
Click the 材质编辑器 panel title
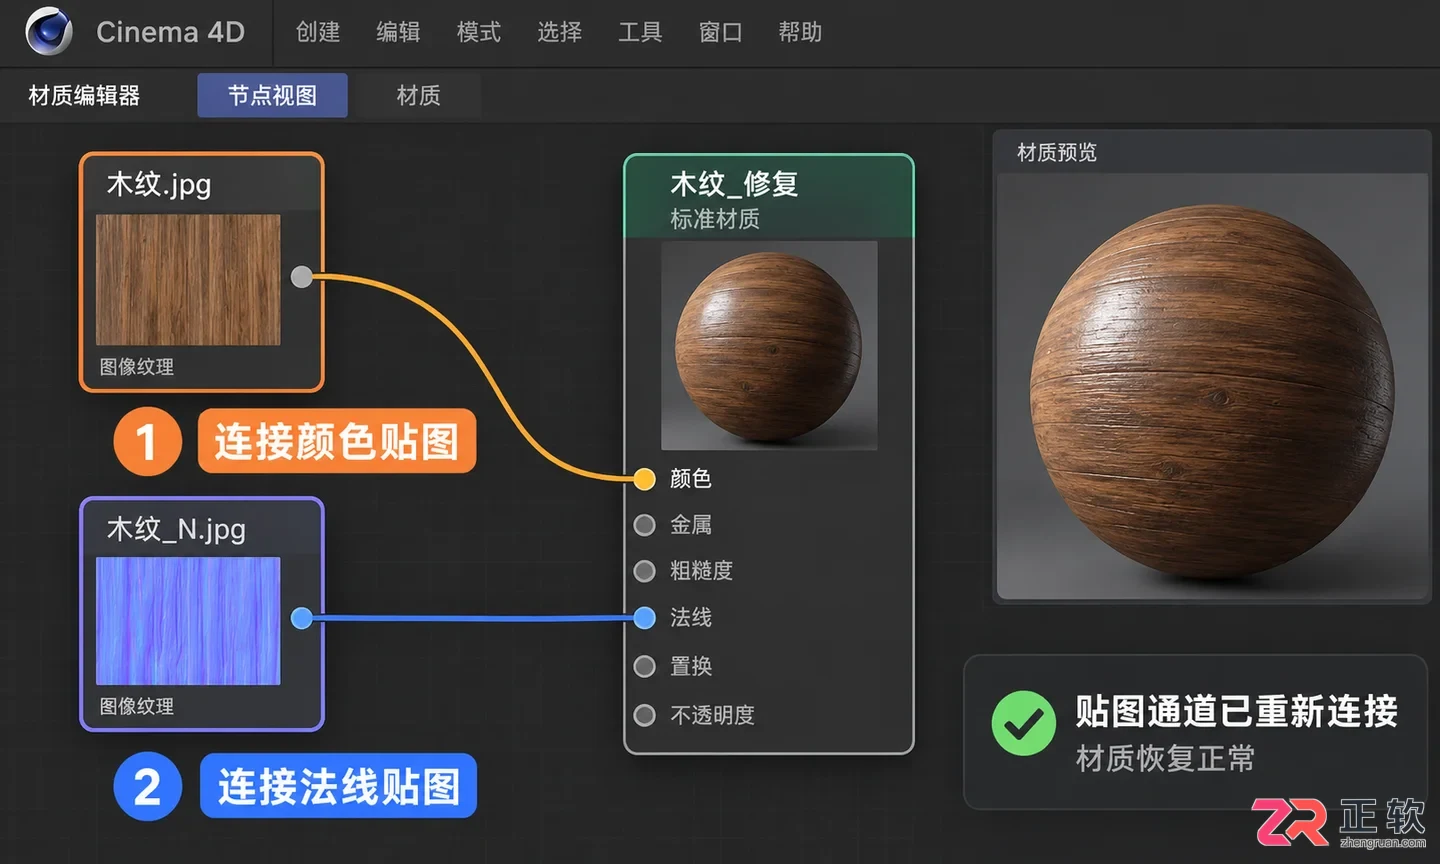click(x=84, y=95)
